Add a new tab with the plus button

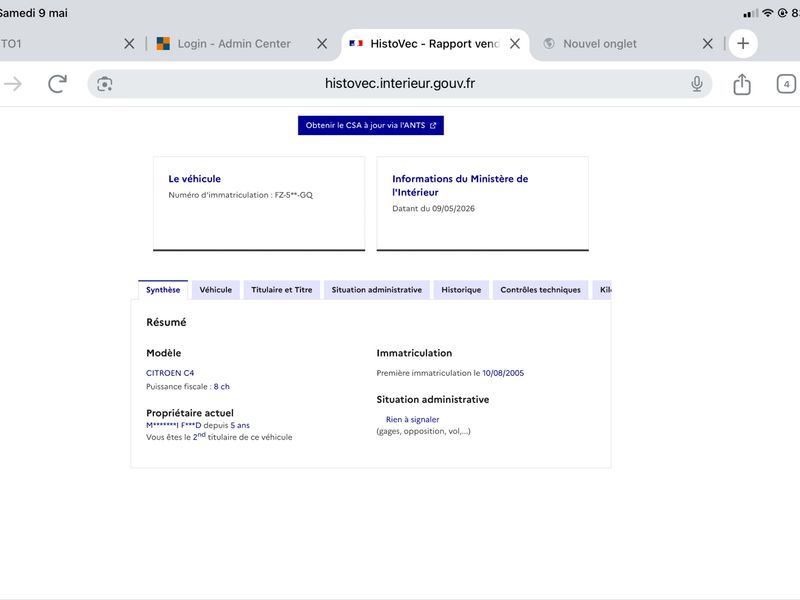click(743, 43)
